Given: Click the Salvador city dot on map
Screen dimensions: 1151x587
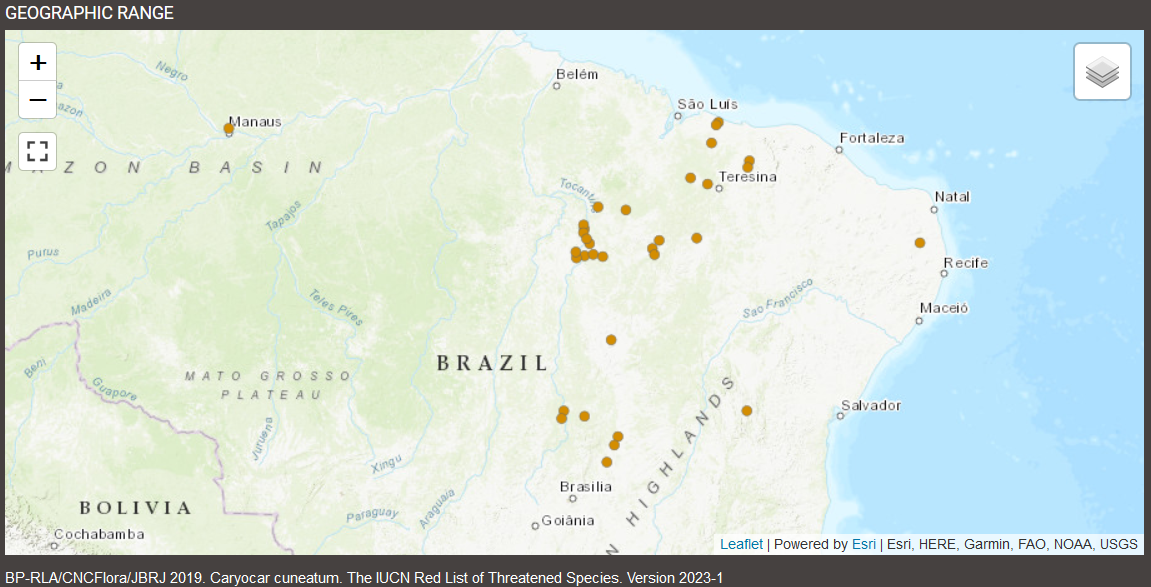Looking at the screenshot, I should pos(840,417).
